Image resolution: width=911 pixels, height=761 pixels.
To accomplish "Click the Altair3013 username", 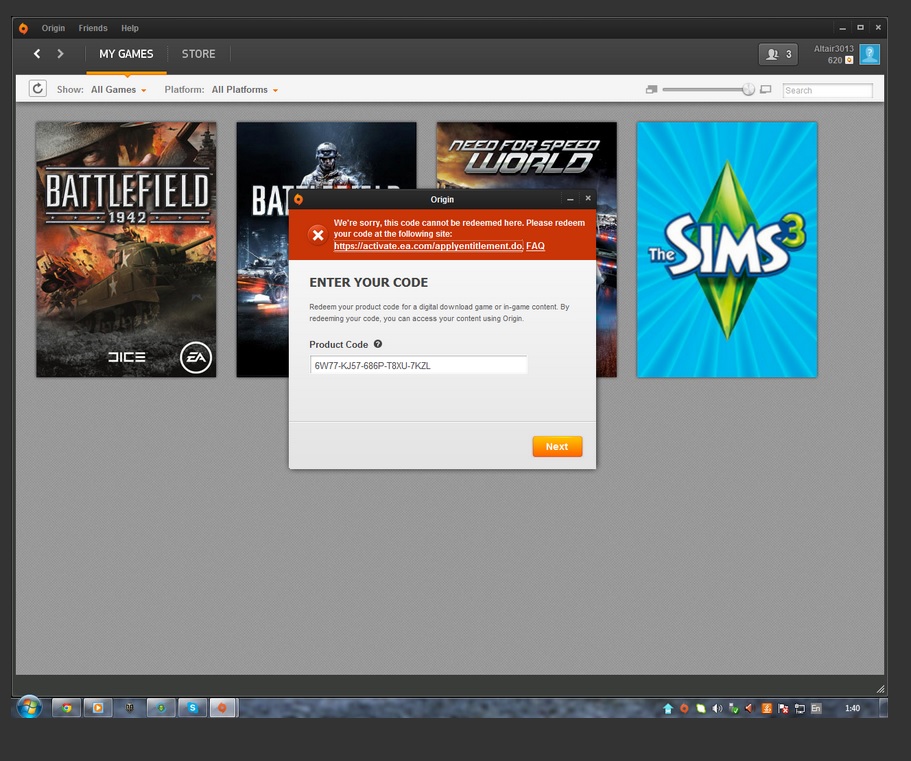I will [x=834, y=49].
